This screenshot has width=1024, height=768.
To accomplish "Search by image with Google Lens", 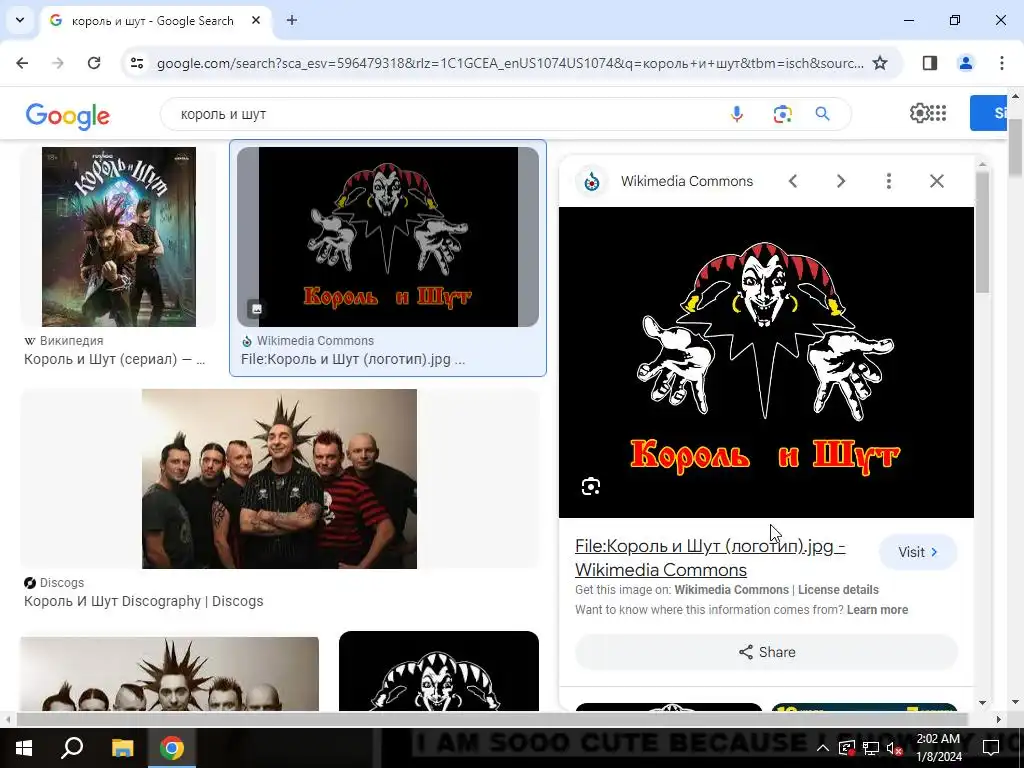I will (x=782, y=114).
